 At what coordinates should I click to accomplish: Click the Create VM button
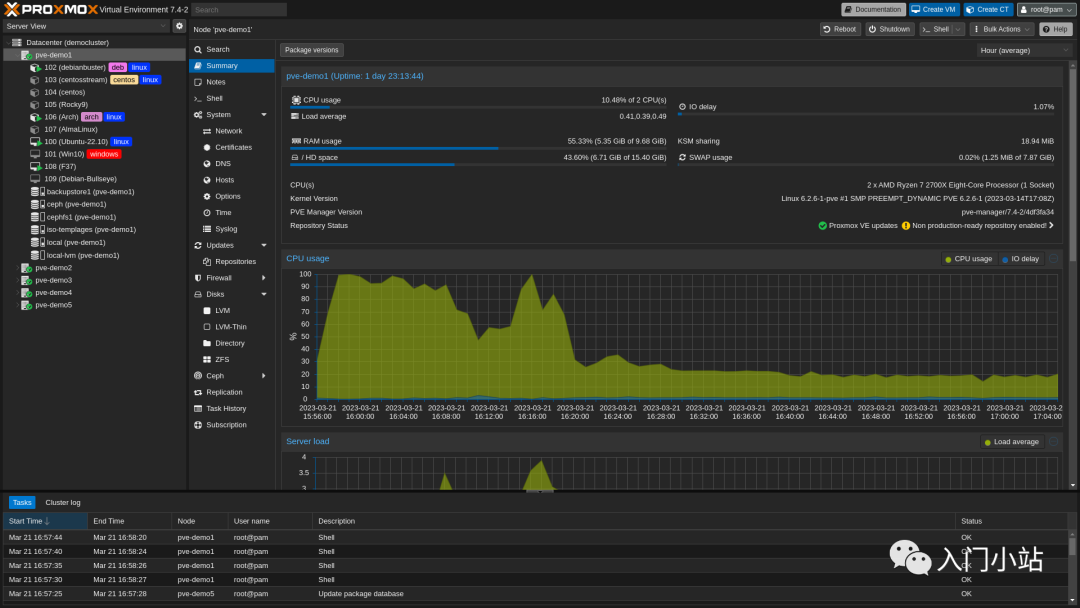pos(934,10)
